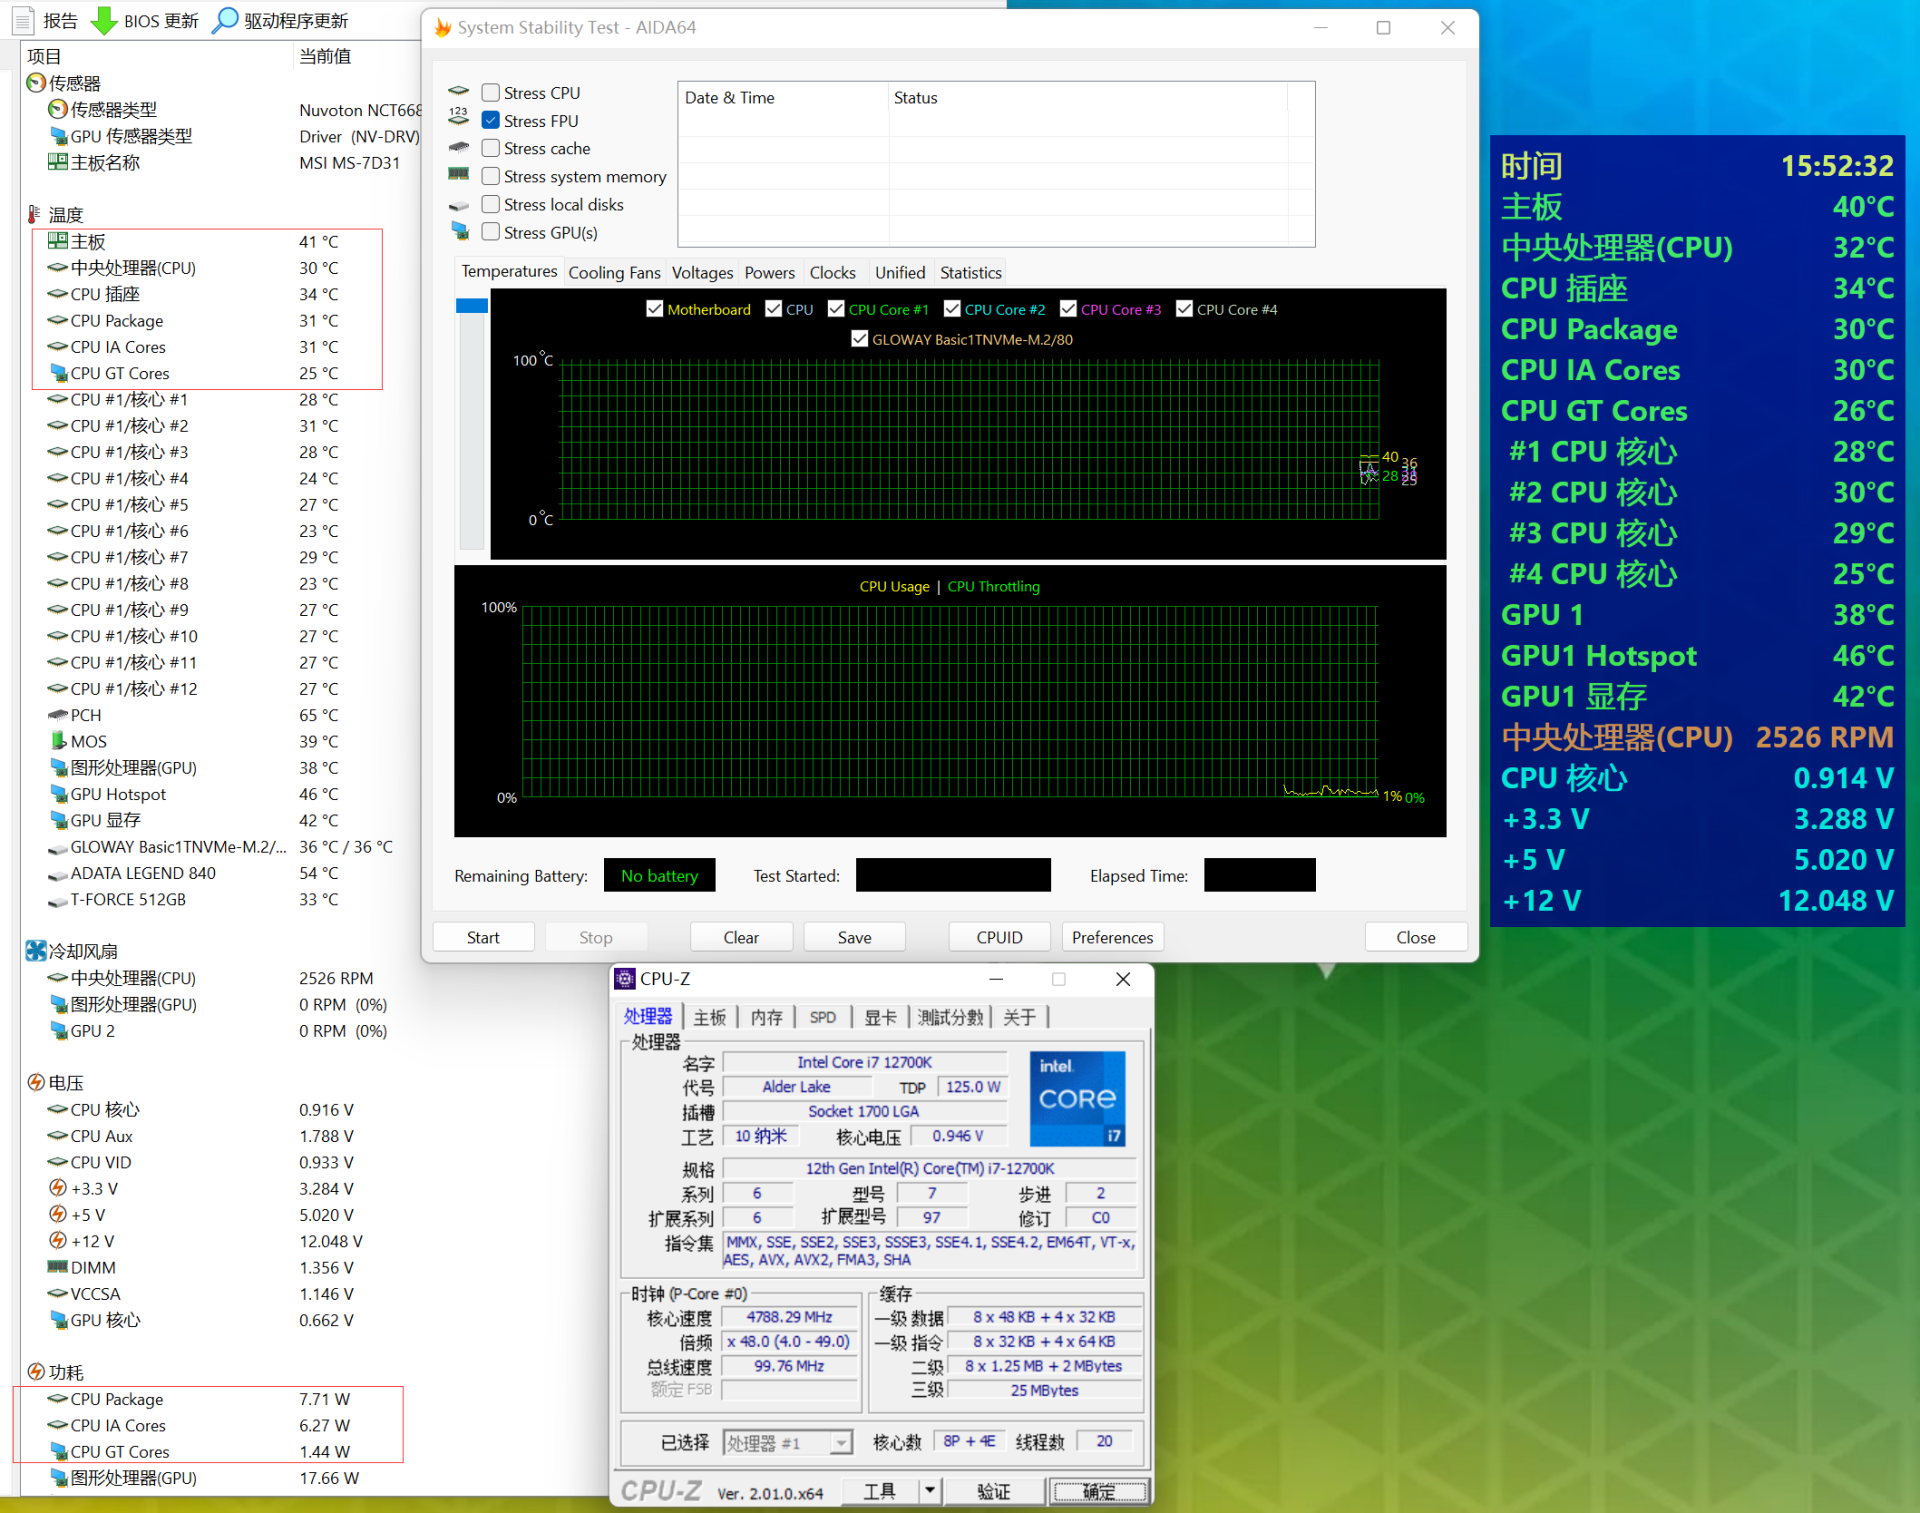The width and height of the screenshot is (1920, 1513).
Task: Click the GPU Hotspot row icon
Action: 58,794
